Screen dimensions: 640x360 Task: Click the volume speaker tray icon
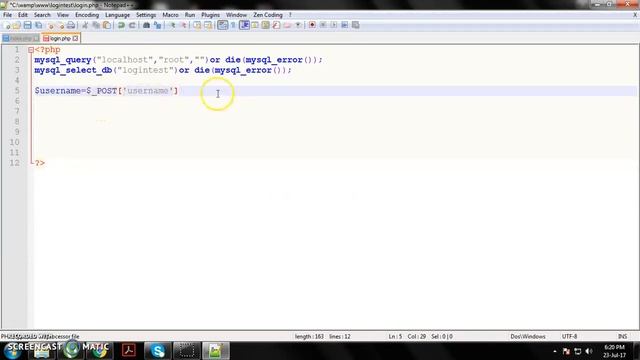click(589, 351)
